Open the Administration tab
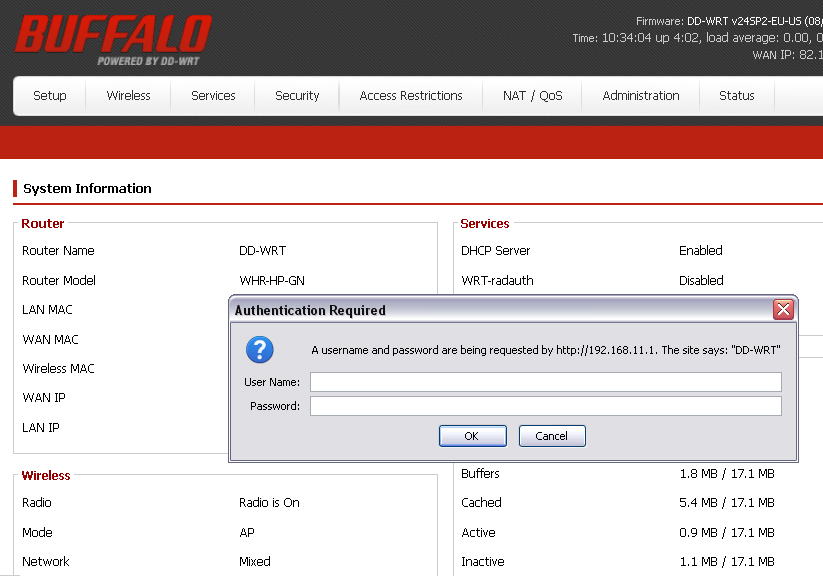This screenshot has height=576, width=823. (x=641, y=96)
